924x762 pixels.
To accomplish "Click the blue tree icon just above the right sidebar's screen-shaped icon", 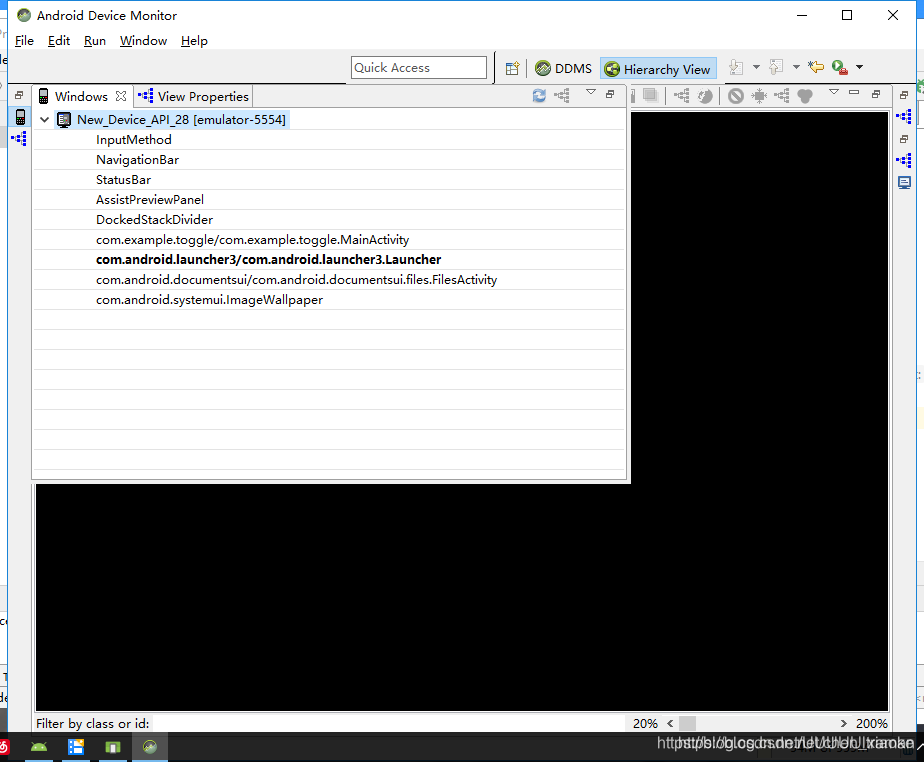I will 904,160.
